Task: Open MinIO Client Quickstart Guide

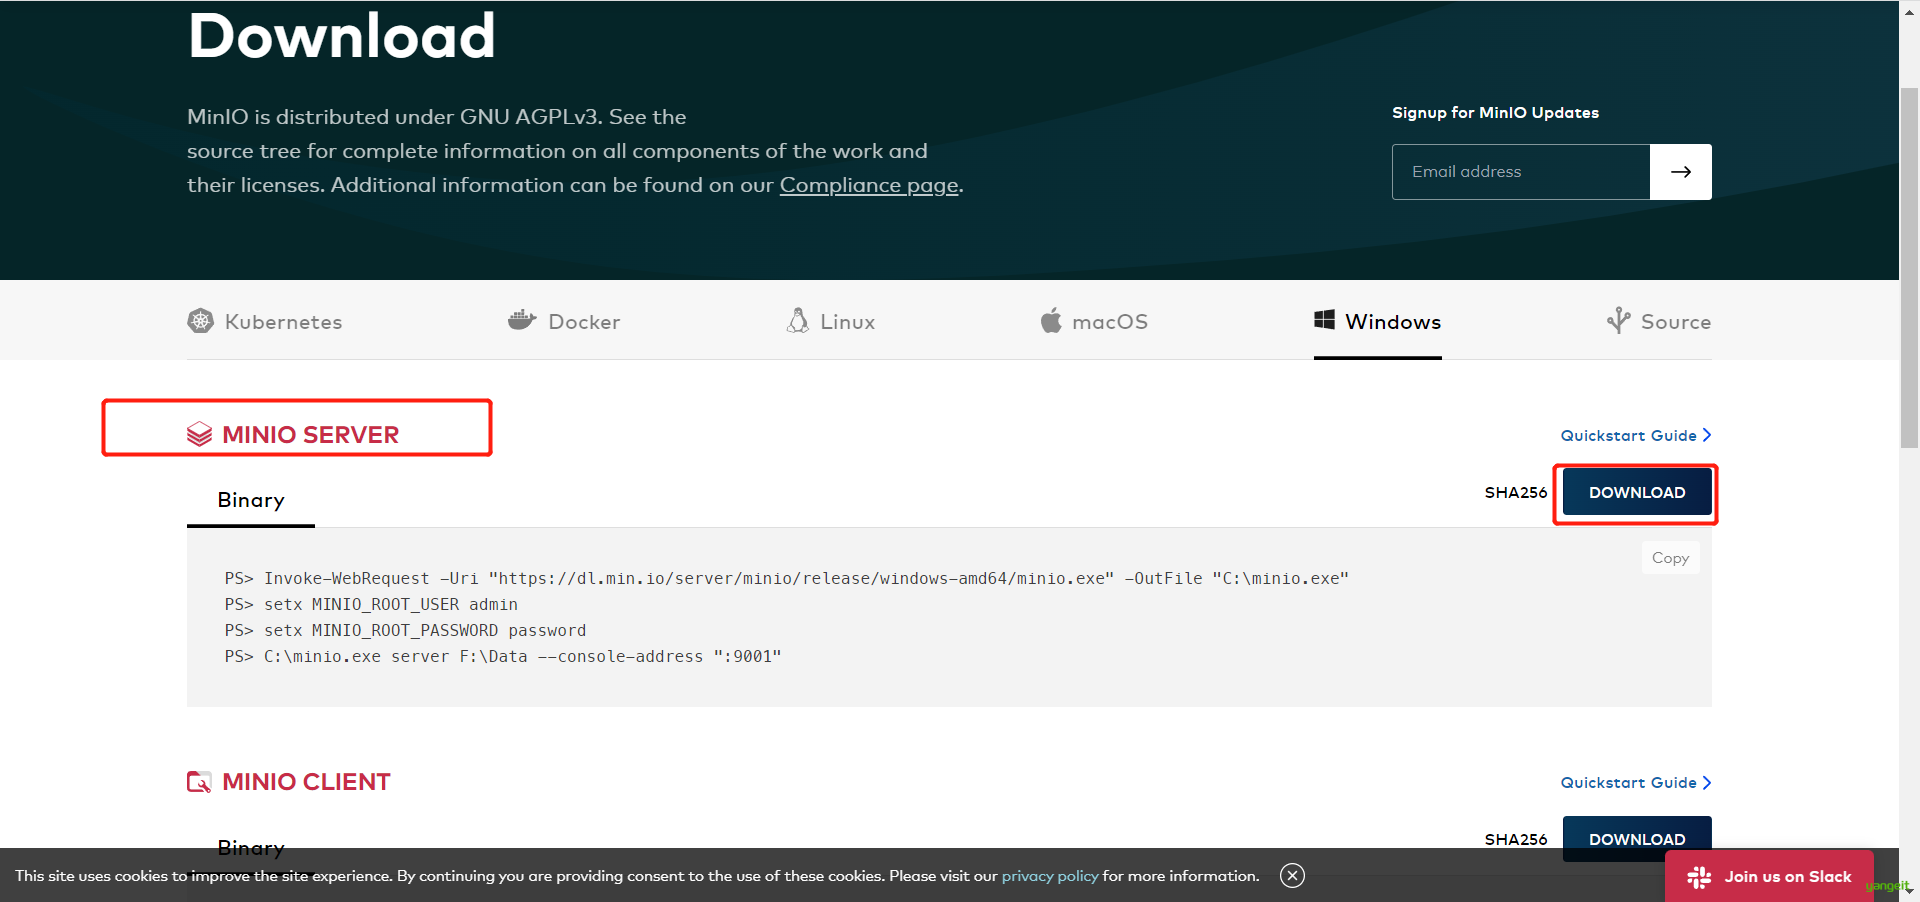Action: coord(1636,782)
